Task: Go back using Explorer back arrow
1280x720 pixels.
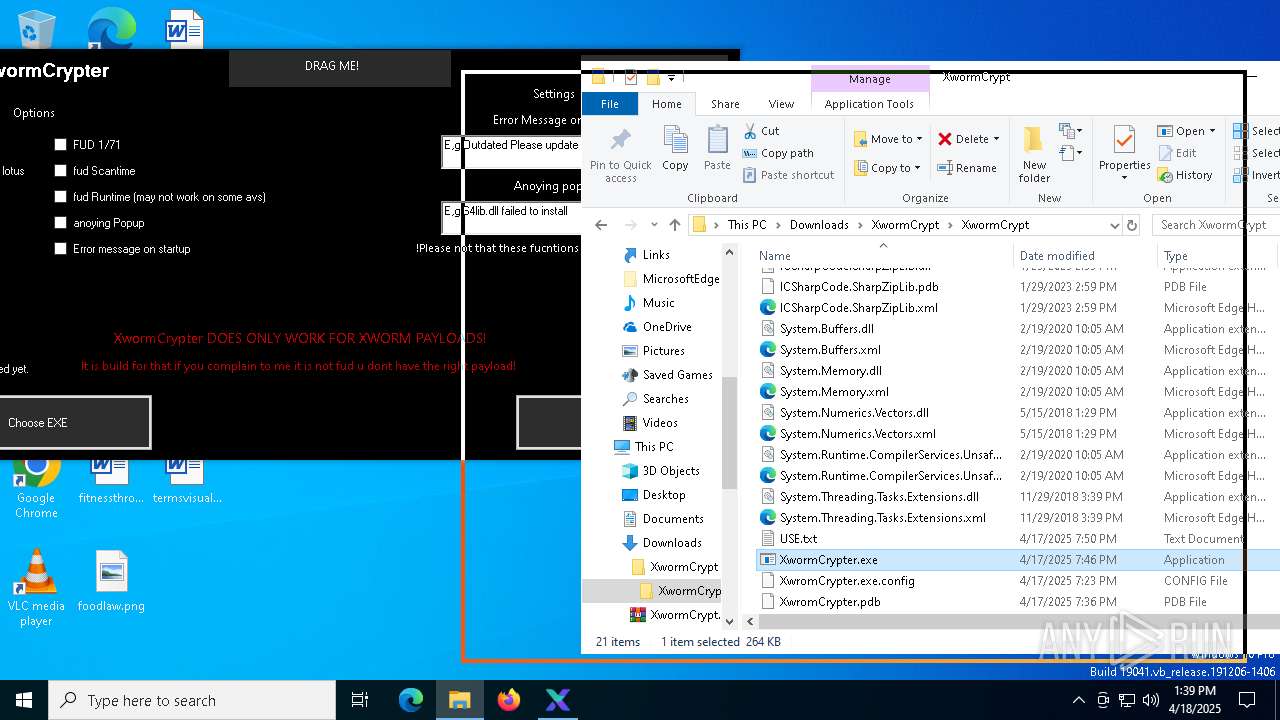Action: (601, 225)
